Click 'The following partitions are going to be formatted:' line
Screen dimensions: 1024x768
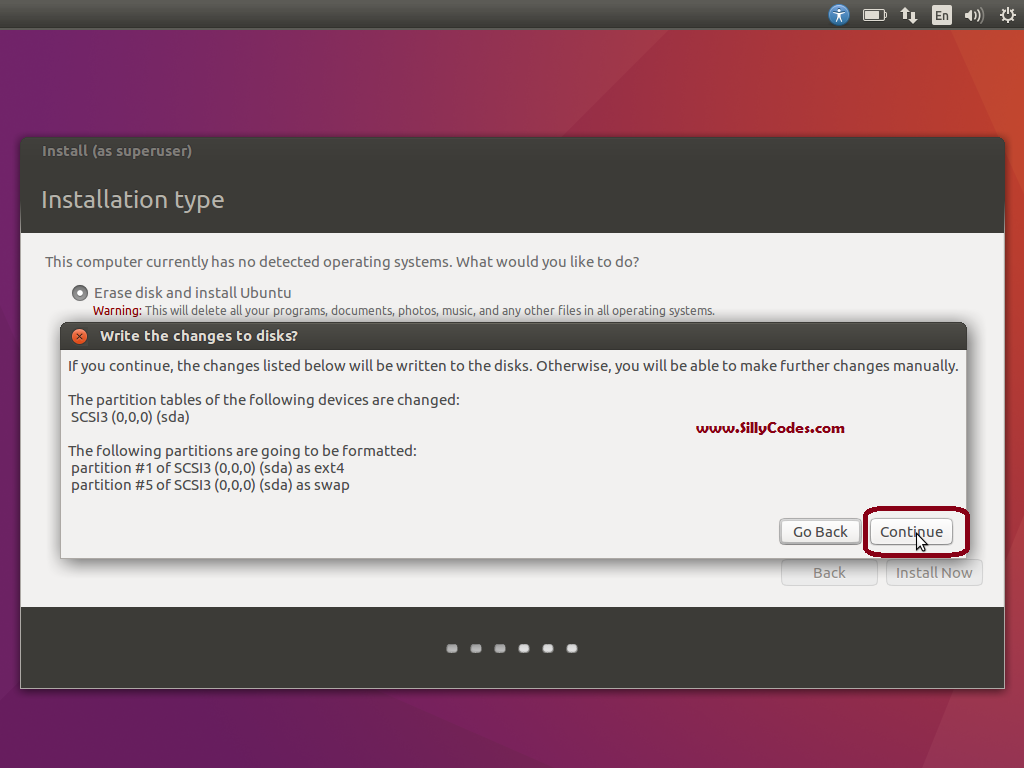click(x=242, y=451)
